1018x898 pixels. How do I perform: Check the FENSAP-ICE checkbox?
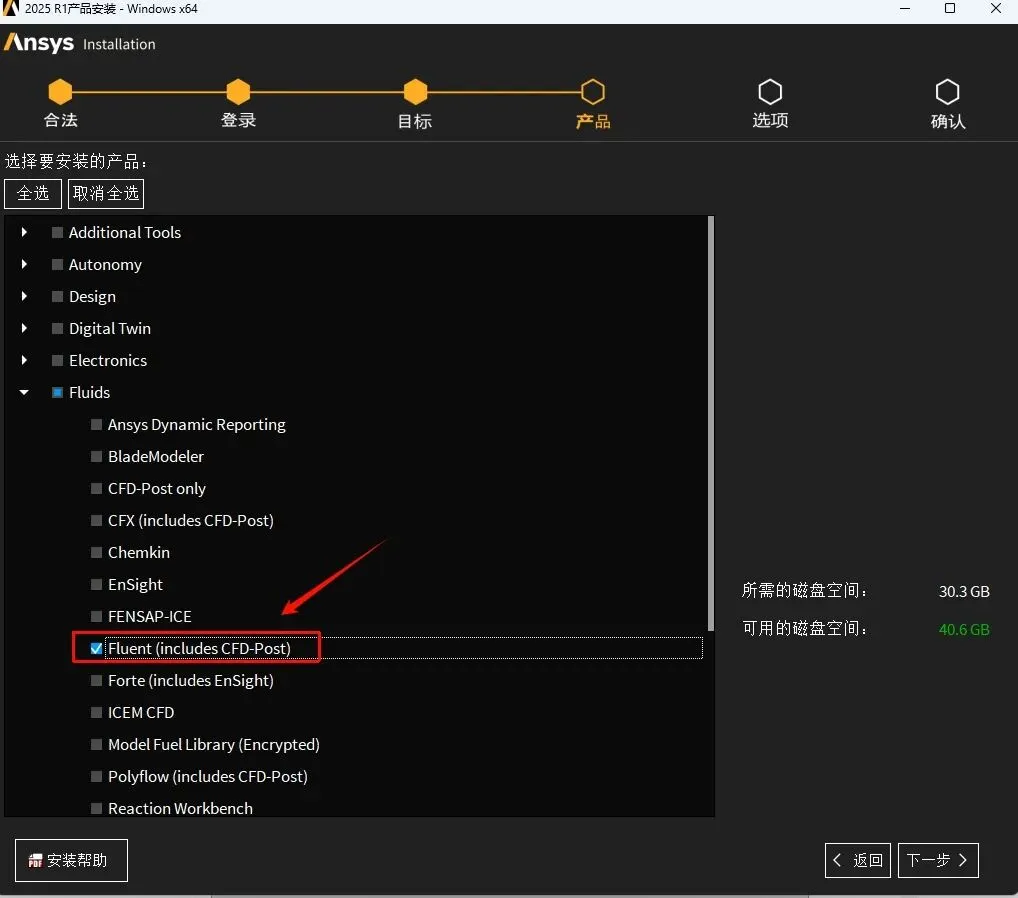coord(96,616)
